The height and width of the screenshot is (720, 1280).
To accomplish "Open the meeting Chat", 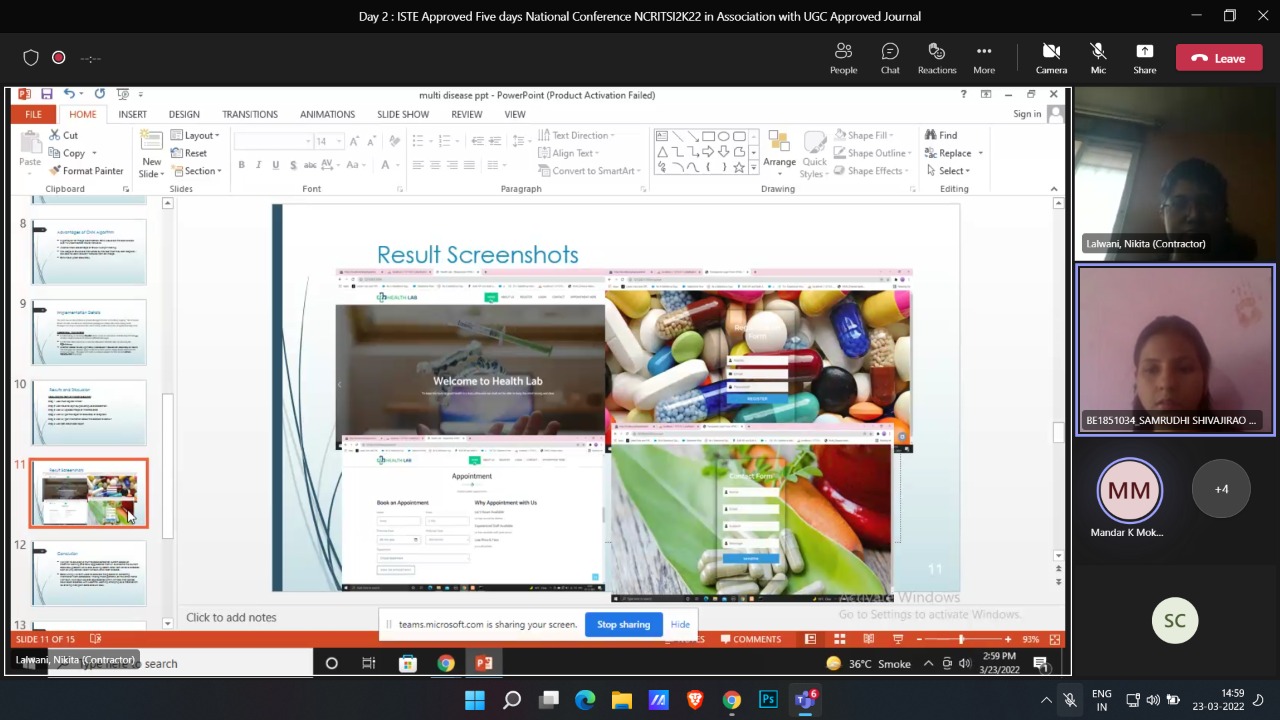I will tap(890, 58).
